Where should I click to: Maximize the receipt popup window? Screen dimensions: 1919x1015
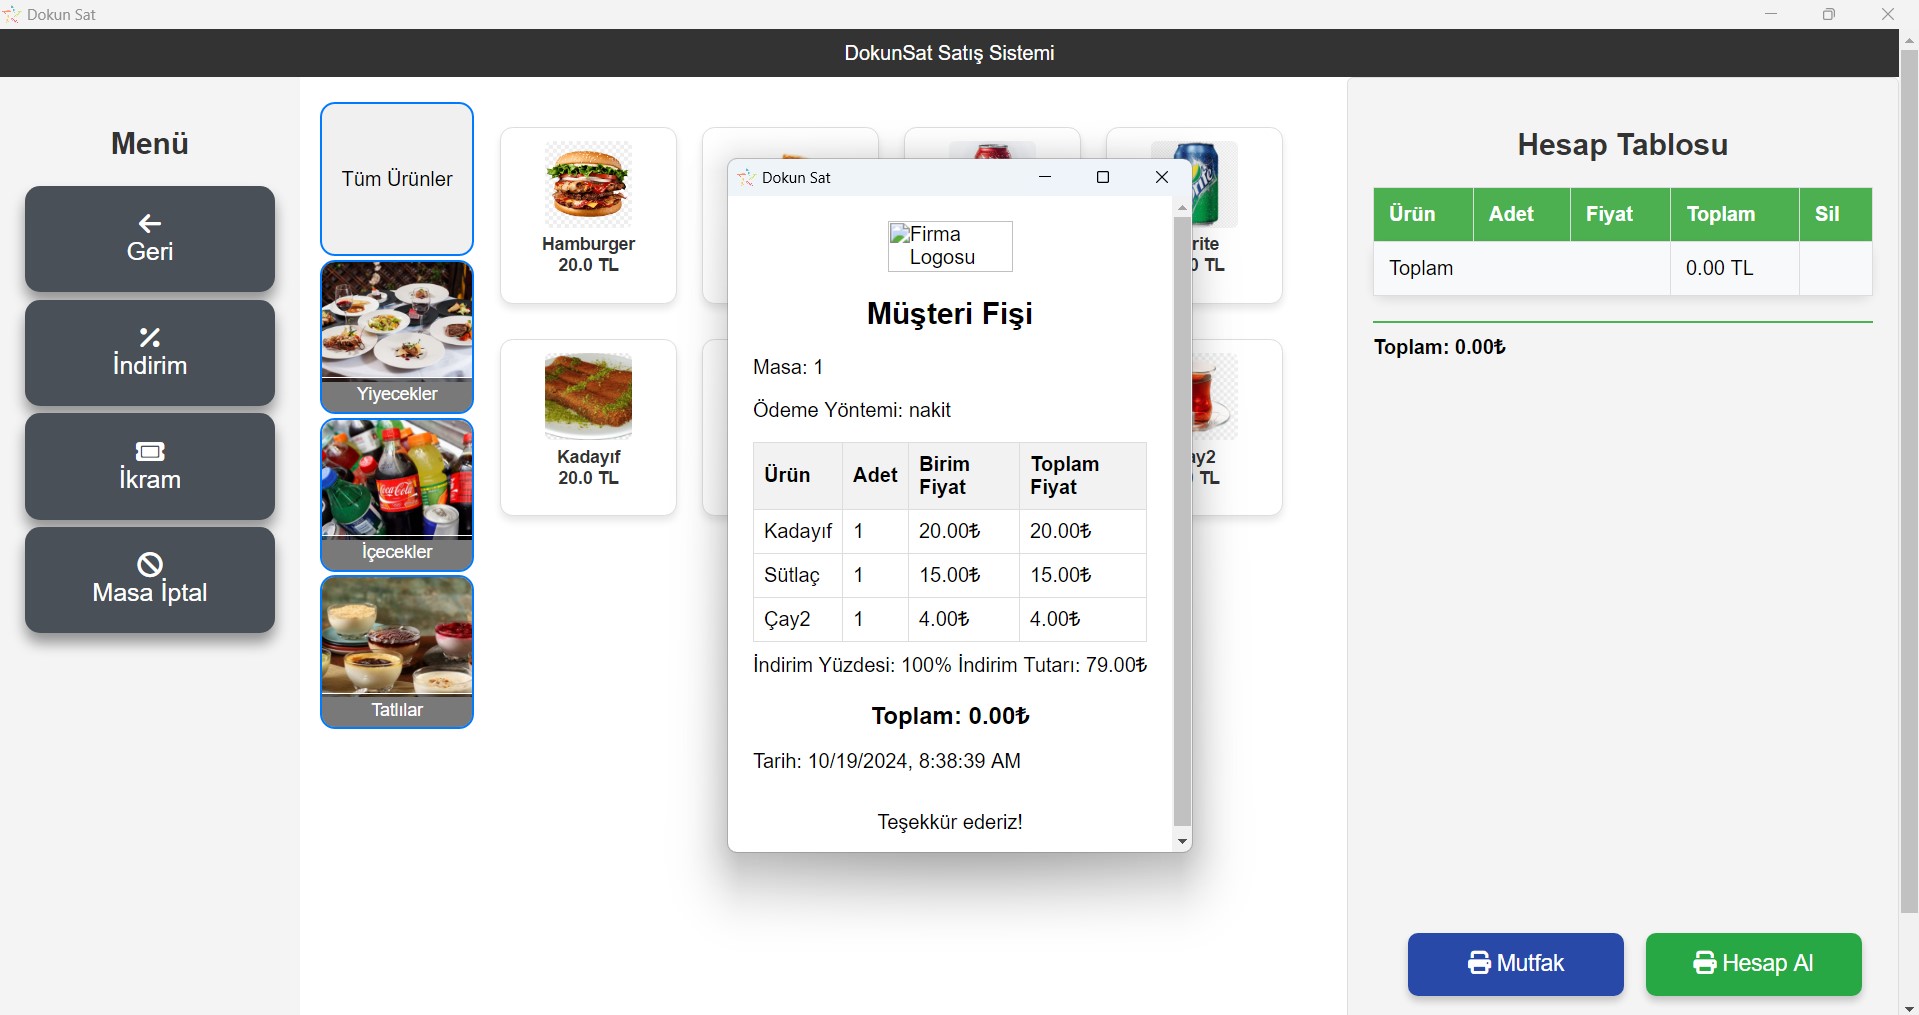click(1103, 177)
